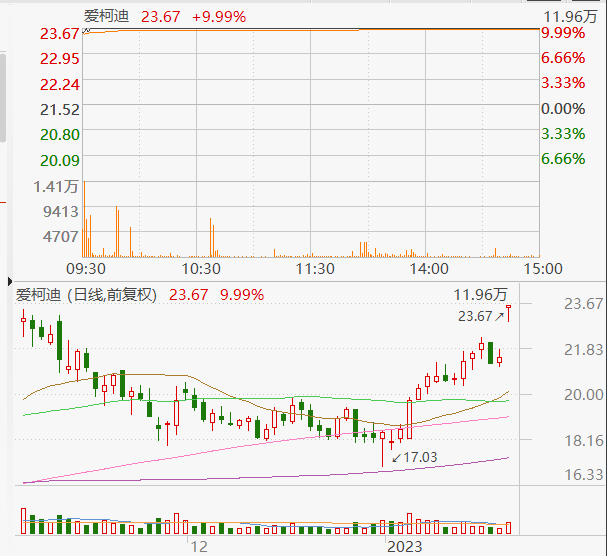Screen dimensions: 607x556
Task: Click the green 20.09 price axis label
Action: pyautogui.click(x=60, y=160)
